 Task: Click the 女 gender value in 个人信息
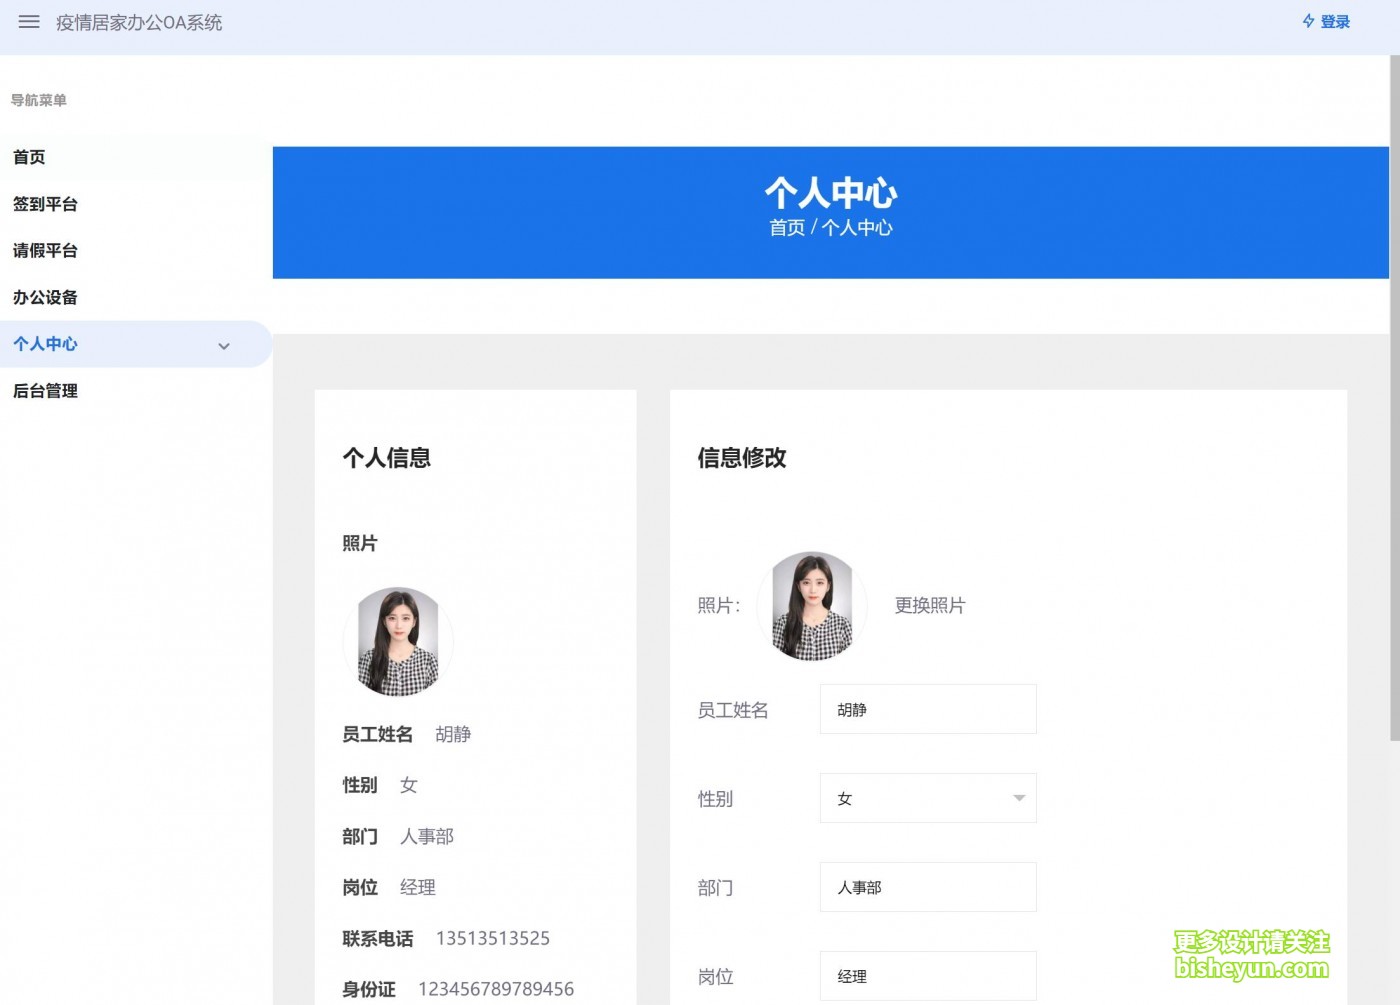coord(408,785)
